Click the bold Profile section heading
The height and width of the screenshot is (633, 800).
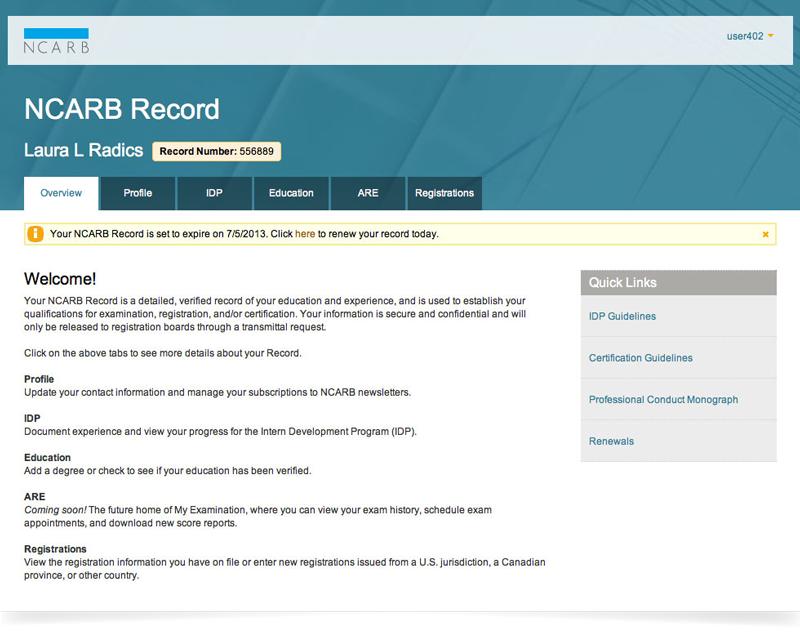tap(39, 379)
